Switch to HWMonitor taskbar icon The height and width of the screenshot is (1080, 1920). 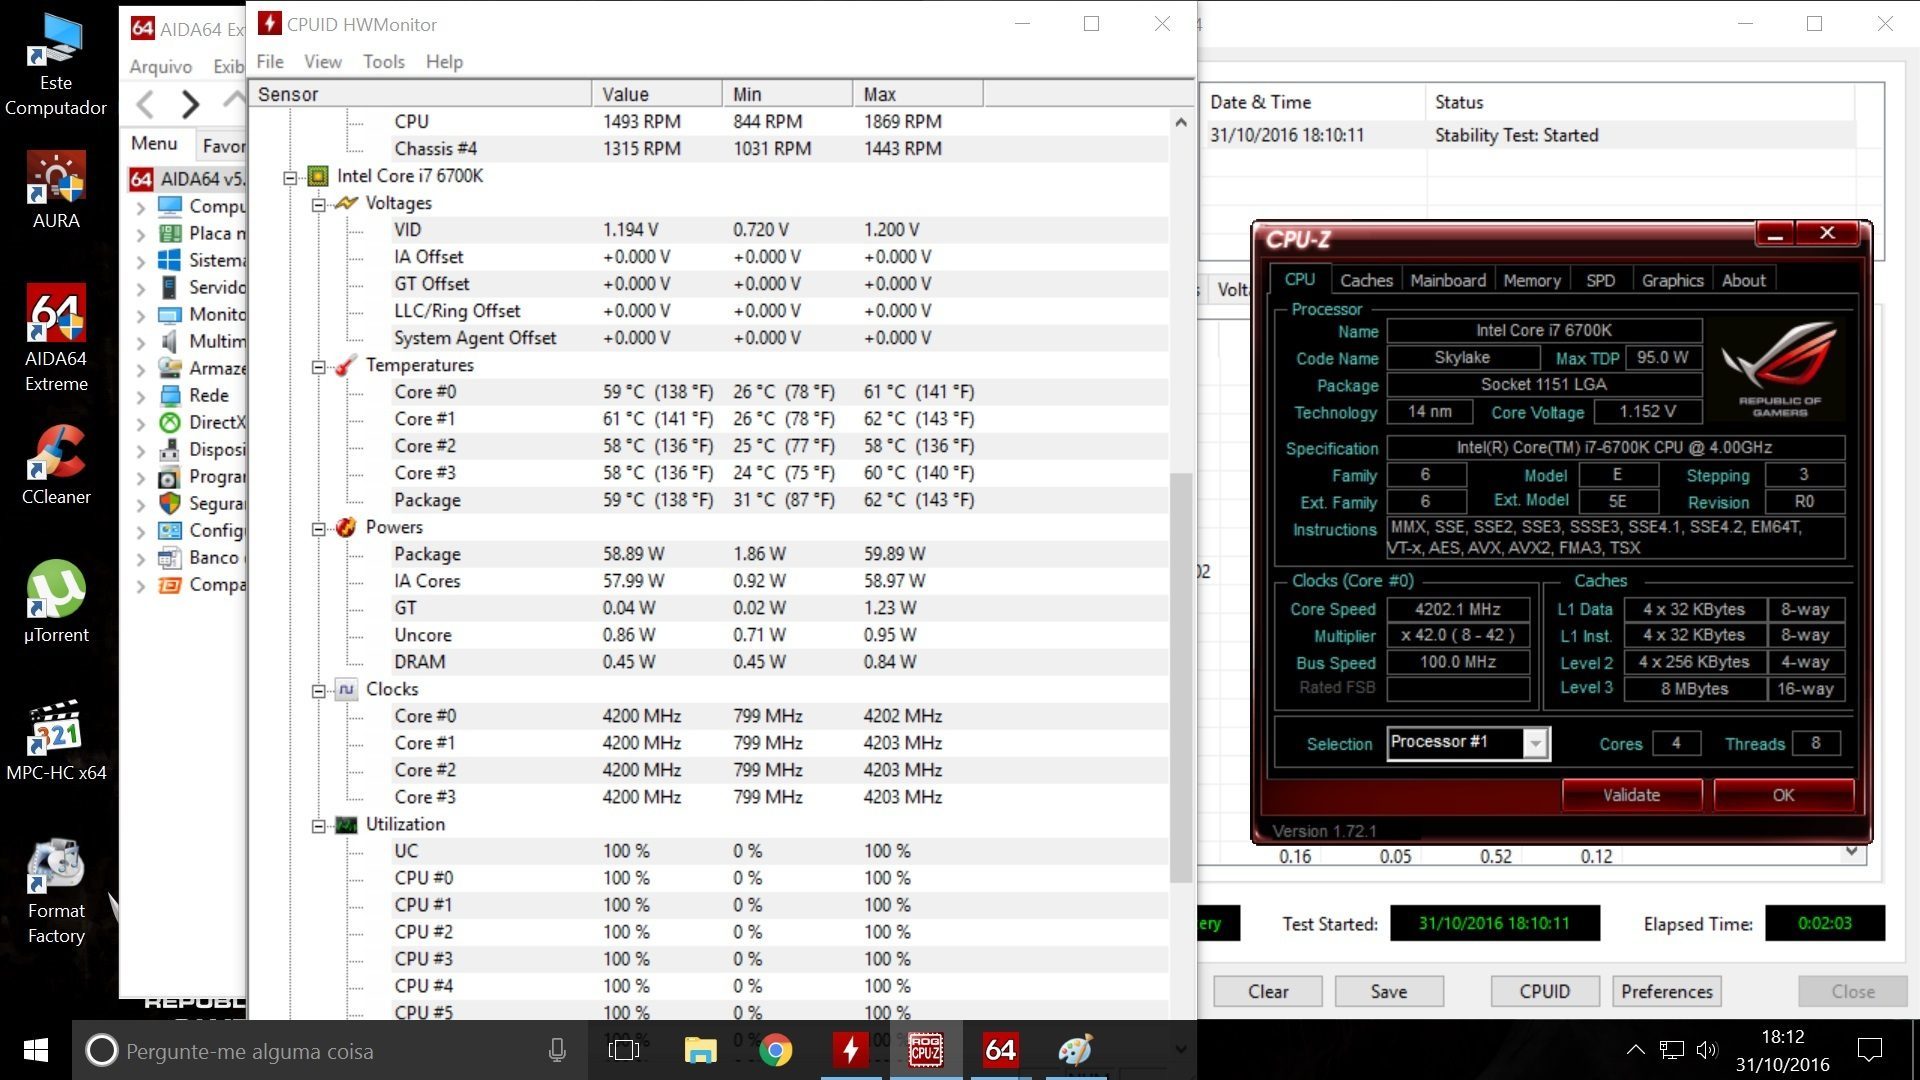pos(851,1050)
